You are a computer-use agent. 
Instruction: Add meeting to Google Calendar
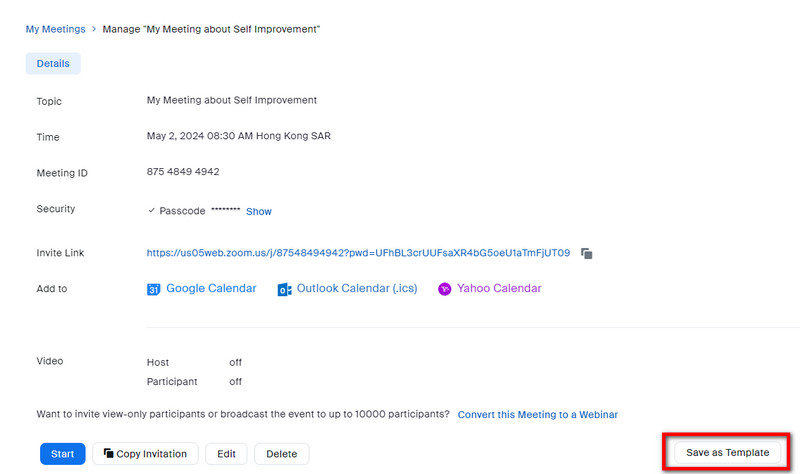click(x=211, y=288)
